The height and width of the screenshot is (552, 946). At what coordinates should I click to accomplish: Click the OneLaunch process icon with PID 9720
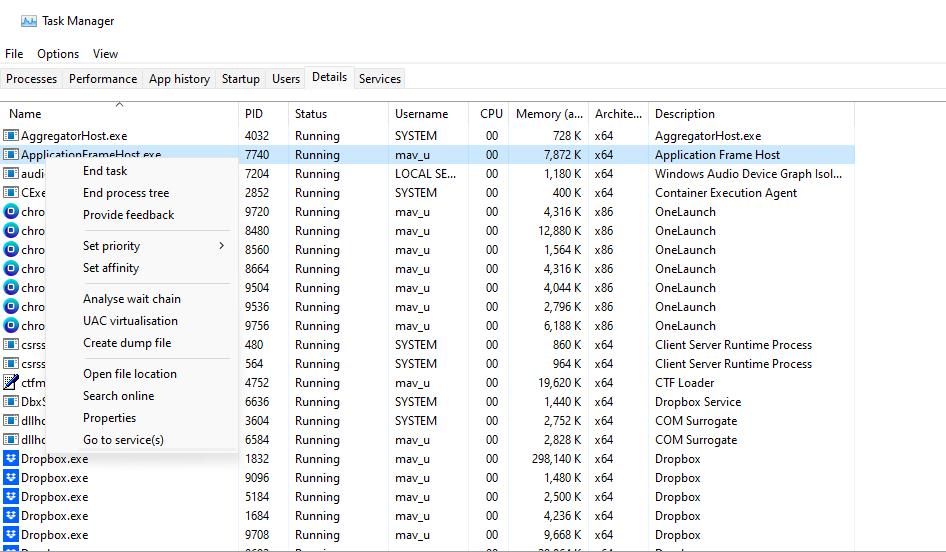[x=12, y=212]
